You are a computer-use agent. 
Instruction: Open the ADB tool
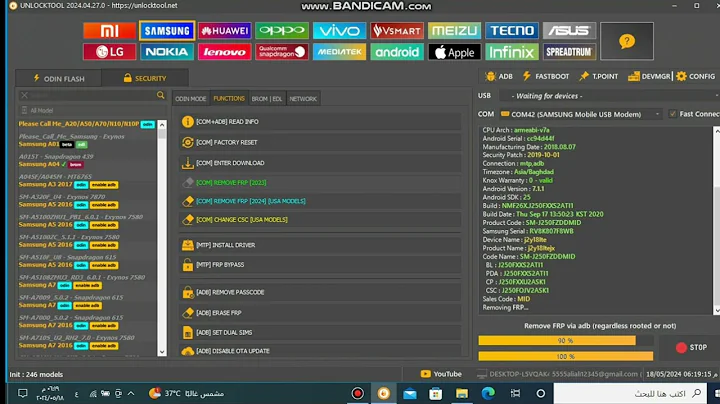(x=499, y=76)
